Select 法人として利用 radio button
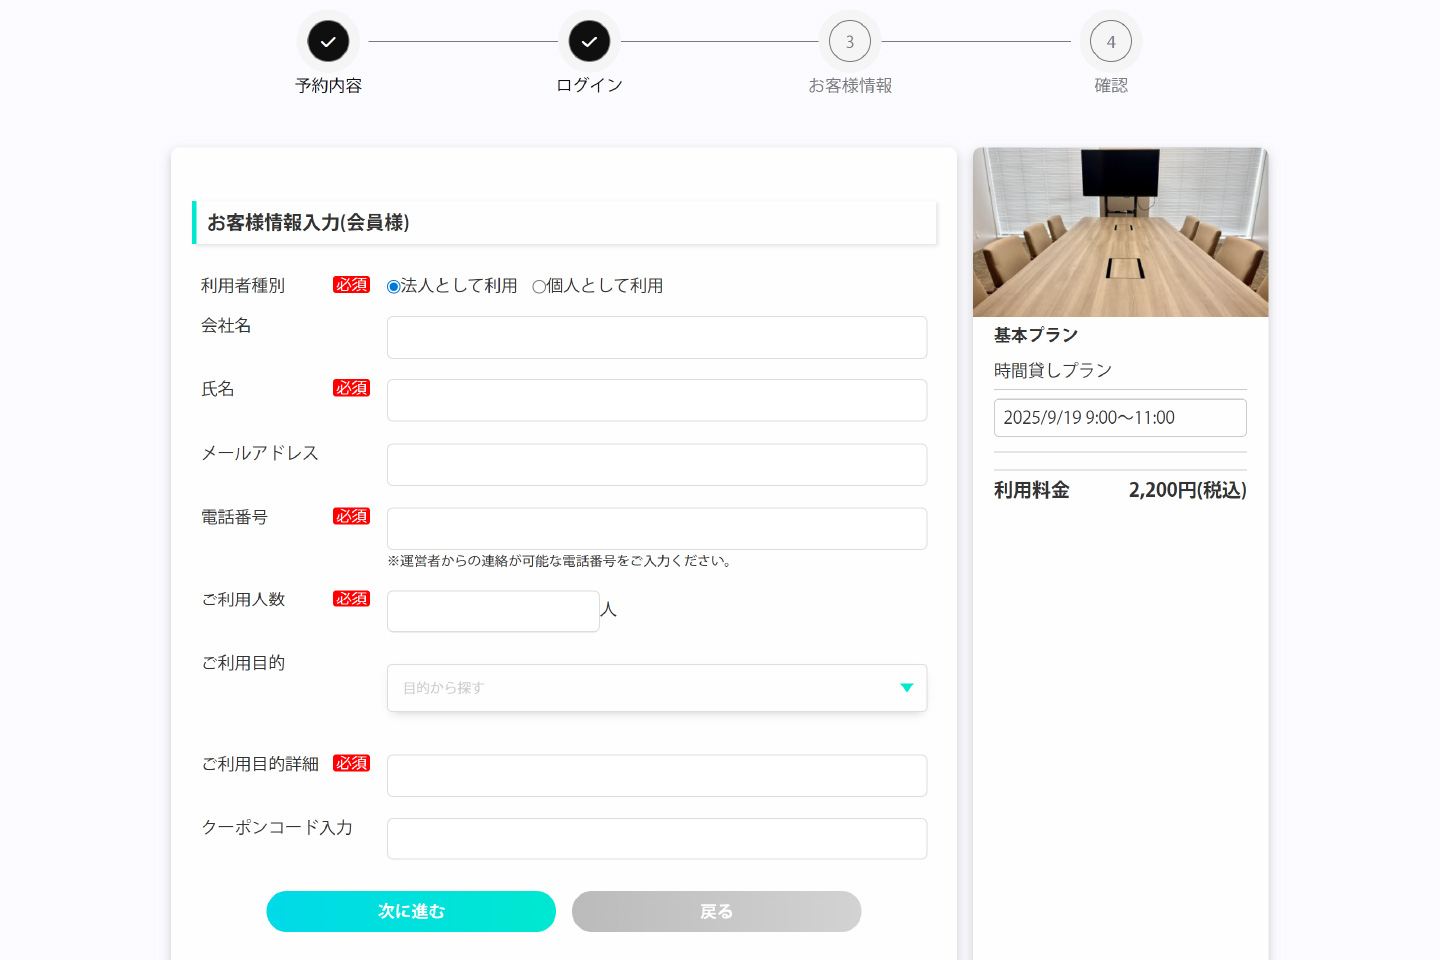 (394, 287)
